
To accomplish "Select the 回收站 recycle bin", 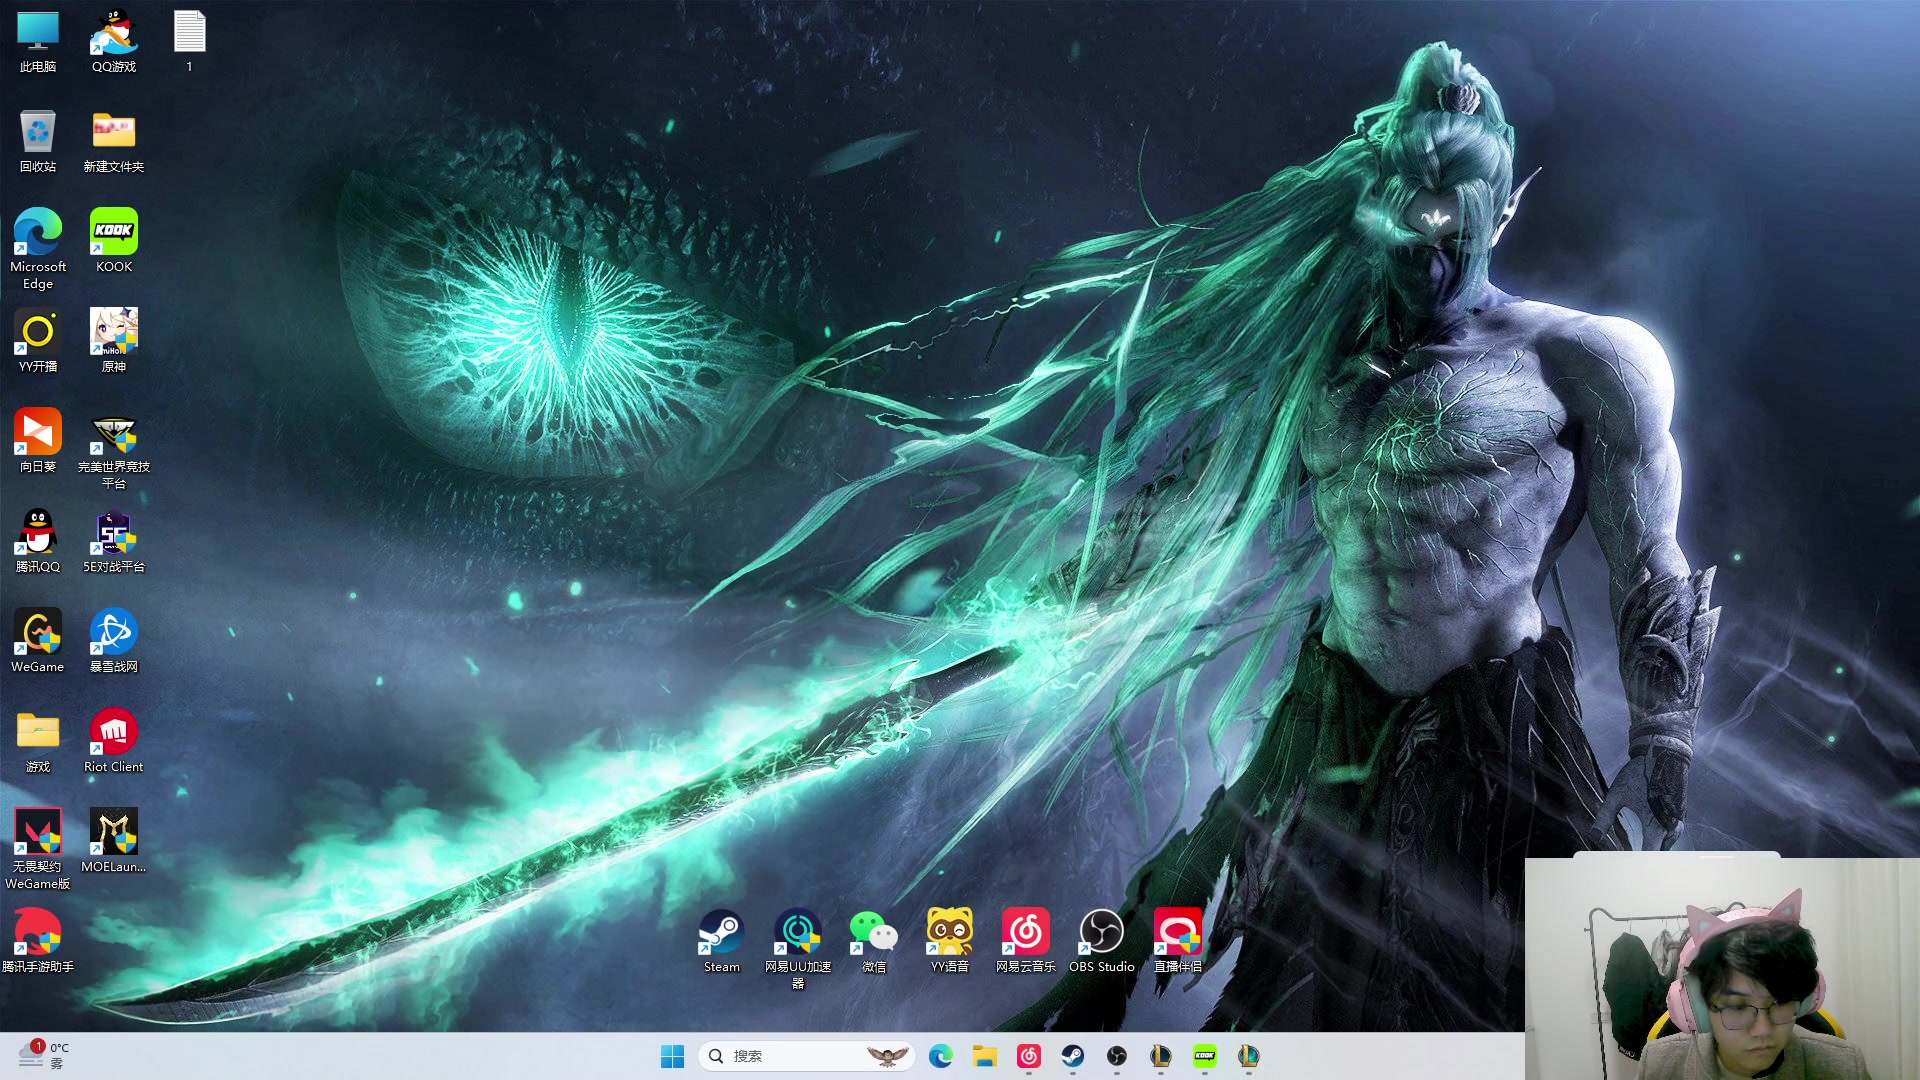I will tap(38, 133).
